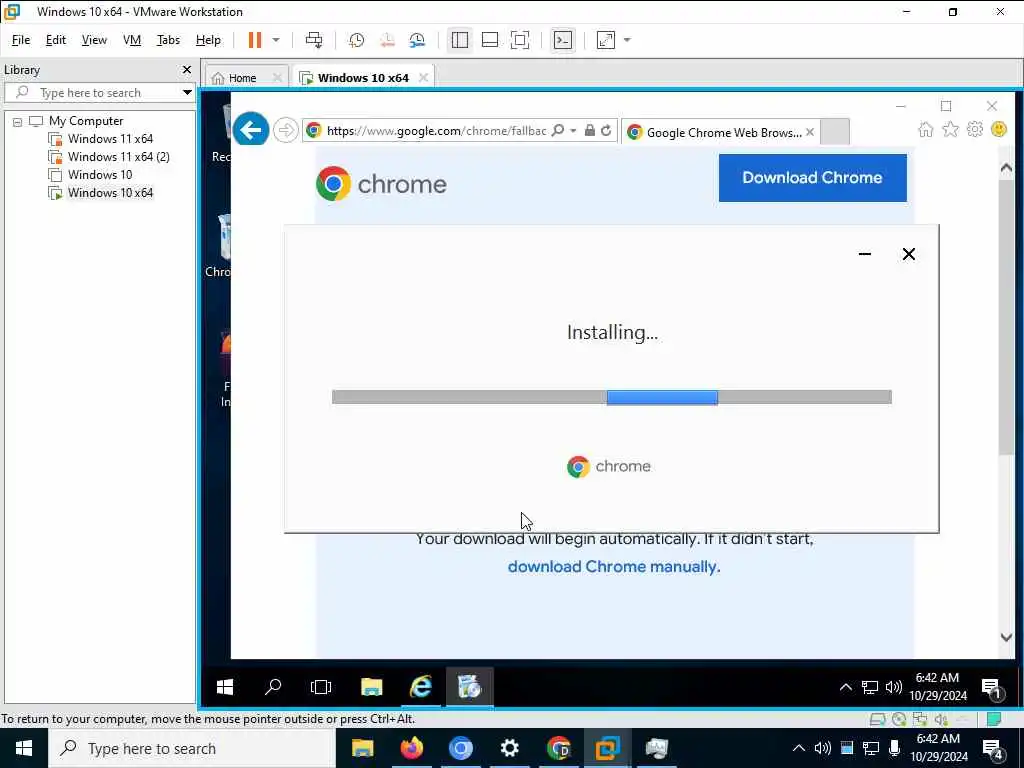Click the guest Task View icon

[x=321, y=686]
